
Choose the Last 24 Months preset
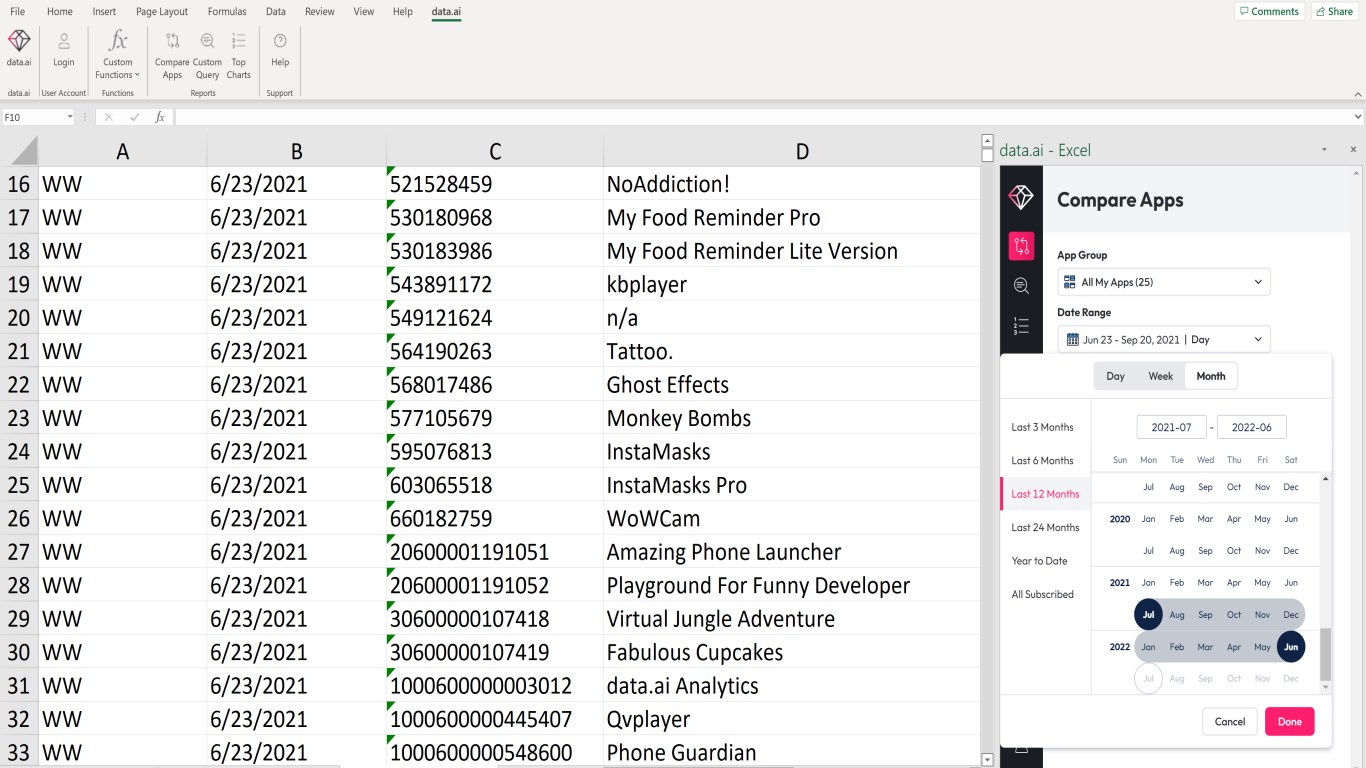1045,527
